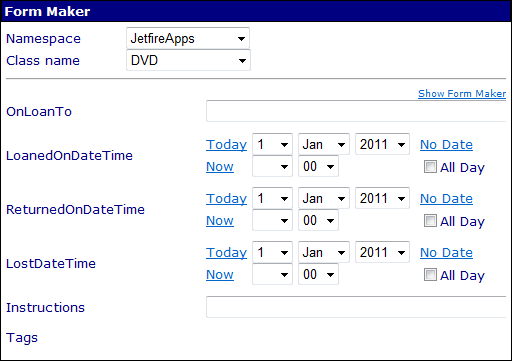Open month dropdown for LoanedOnDateTime
Image resolution: width=514 pixels, height=362 pixels.
324,144
